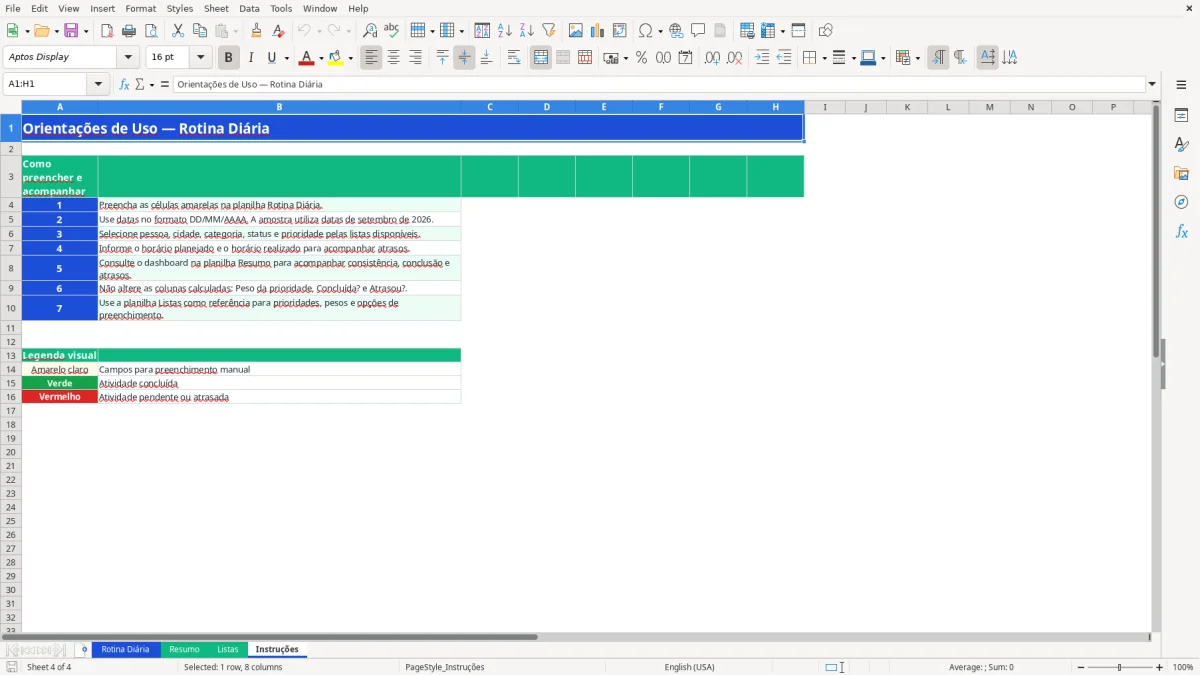This screenshot has width=1200, height=675.
Task: Apply the yellow background color swatch
Action: click(x=336, y=58)
